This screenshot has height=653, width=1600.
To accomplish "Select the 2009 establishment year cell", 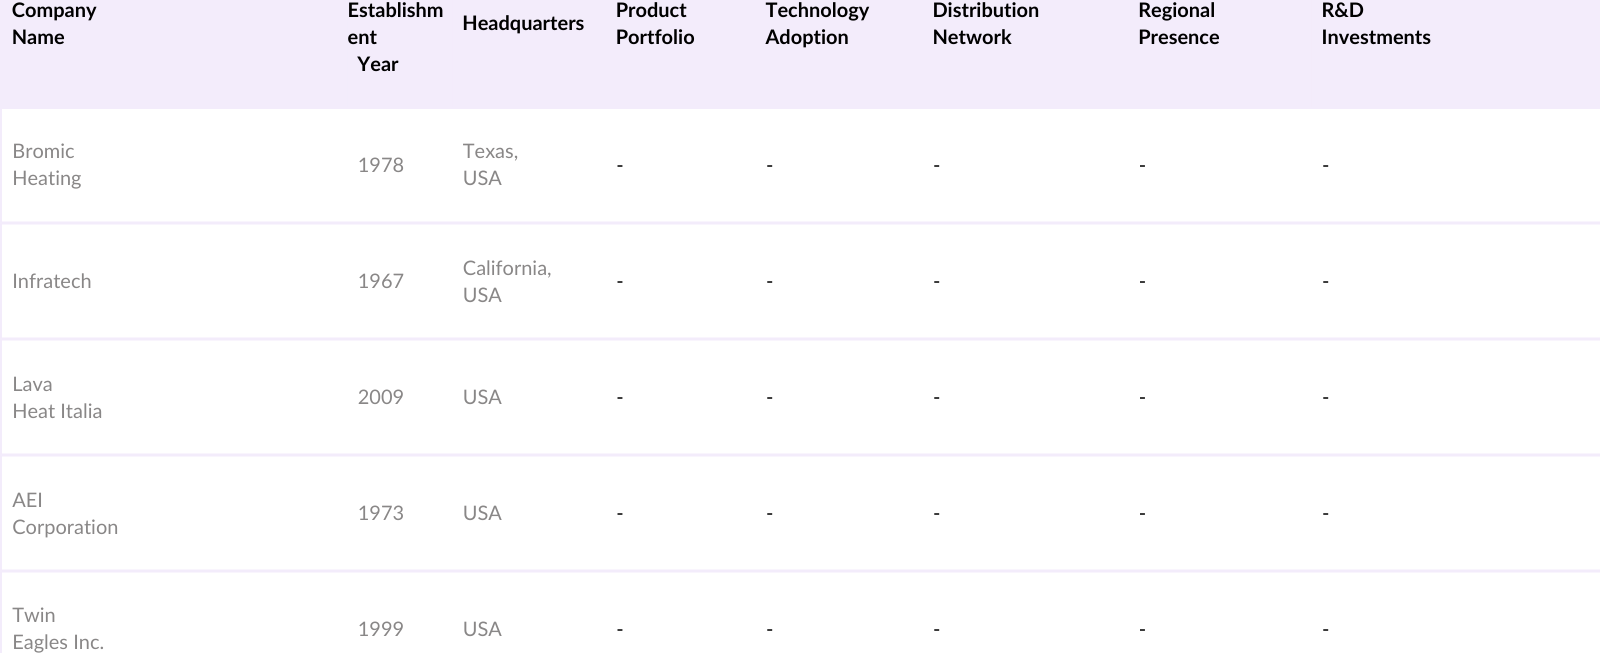I will click(x=381, y=397).
